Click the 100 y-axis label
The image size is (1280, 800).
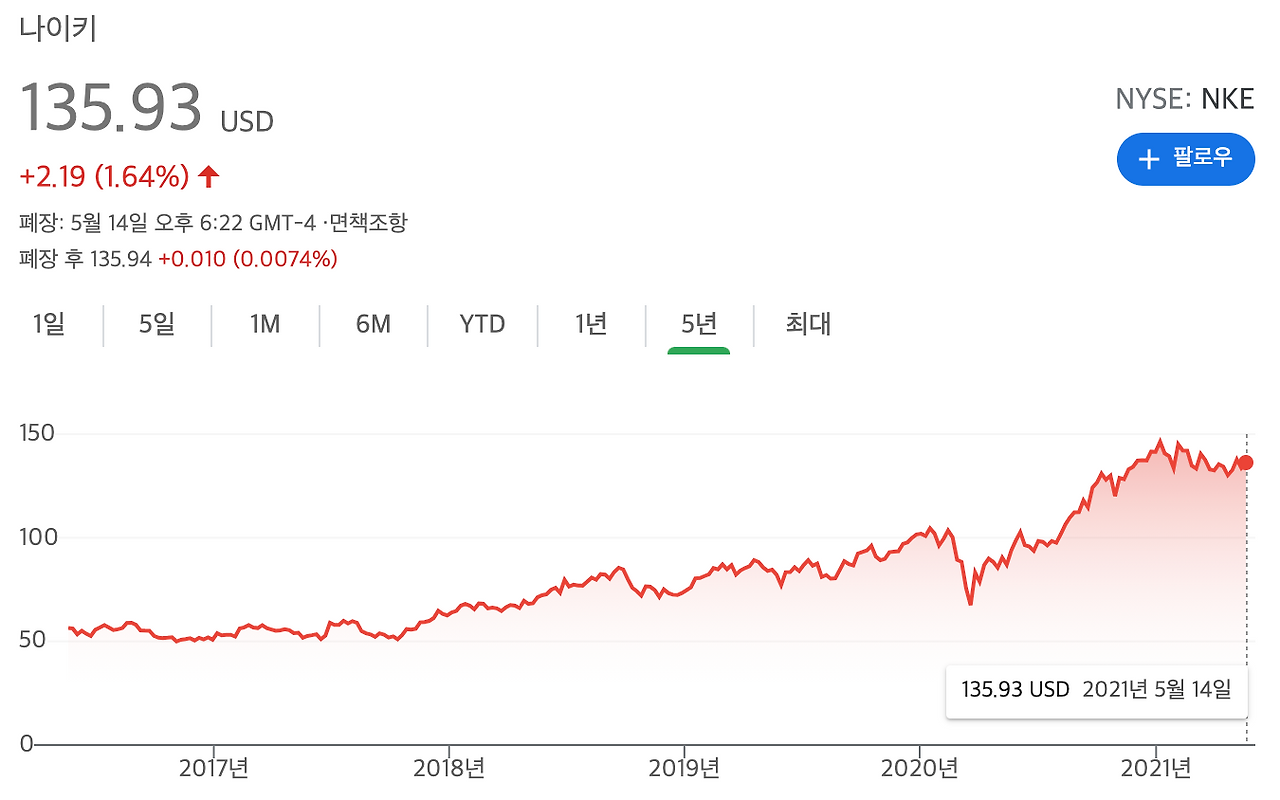click(x=38, y=537)
